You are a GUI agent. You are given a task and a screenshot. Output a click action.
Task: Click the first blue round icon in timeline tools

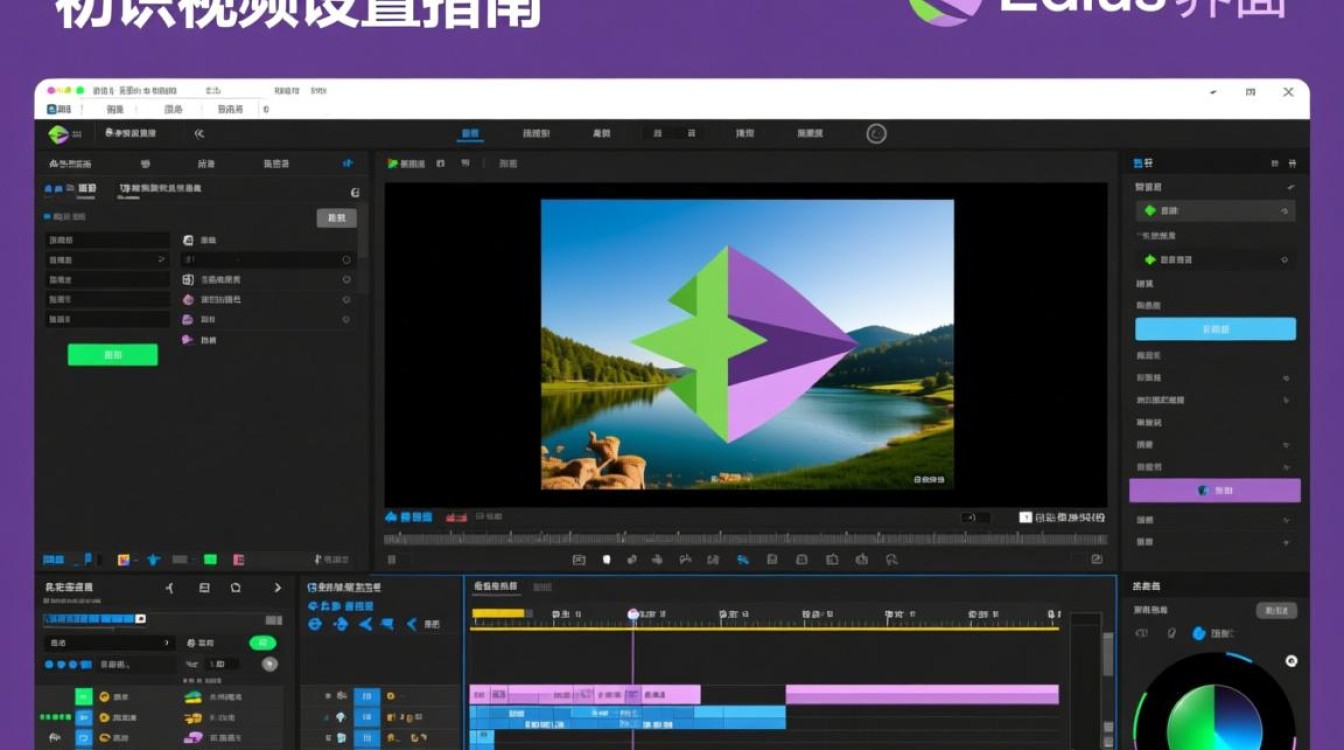[315, 624]
